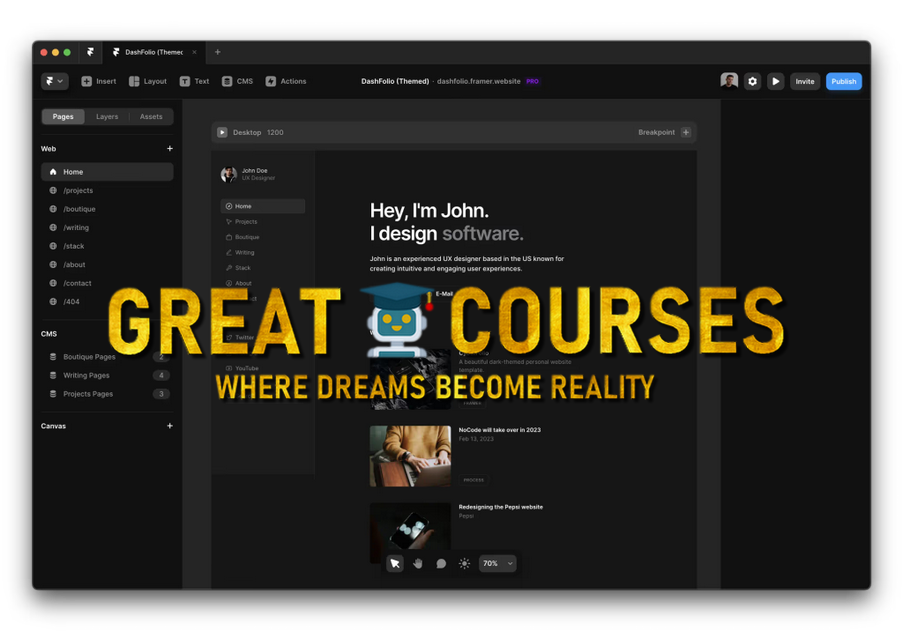This screenshot has width=903, height=639.
Task: Select the DashFolio (Themed) window tab
Action: (153, 52)
